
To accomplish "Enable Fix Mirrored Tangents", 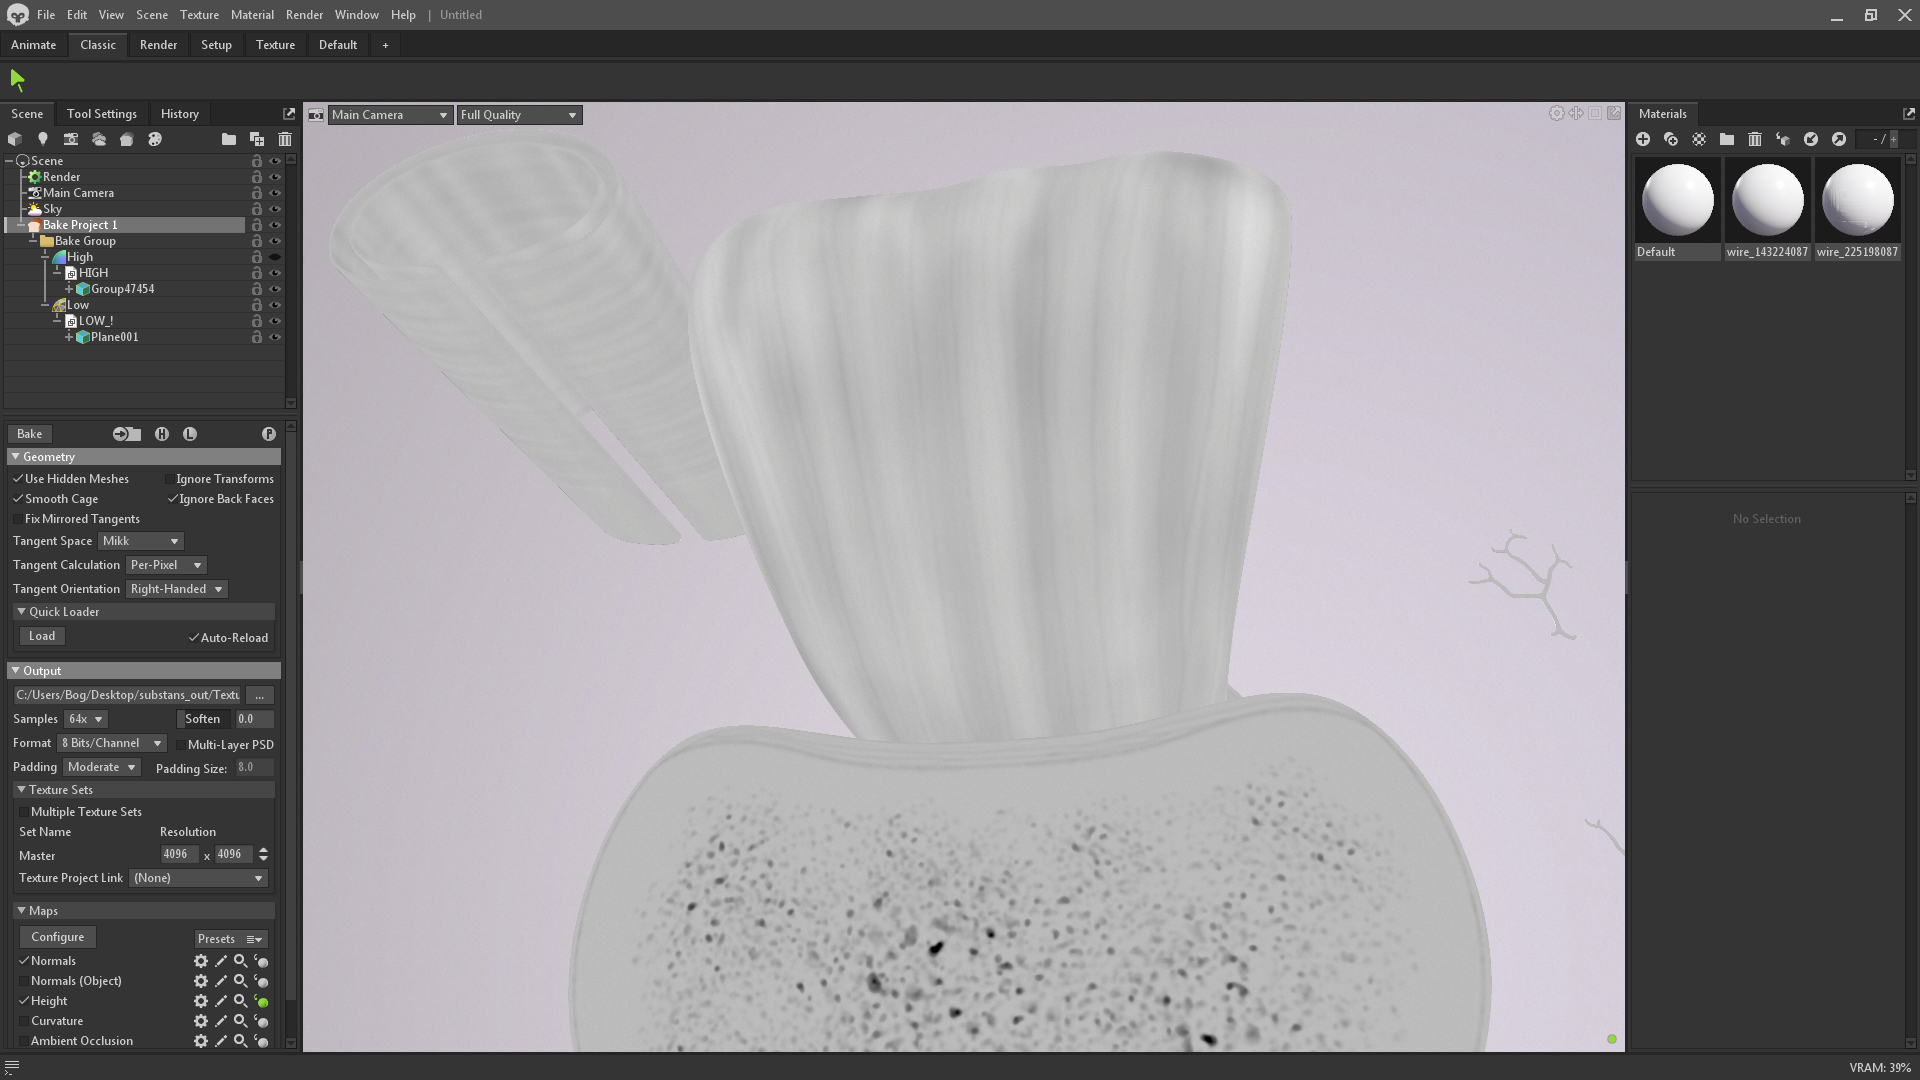I will (18, 519).
